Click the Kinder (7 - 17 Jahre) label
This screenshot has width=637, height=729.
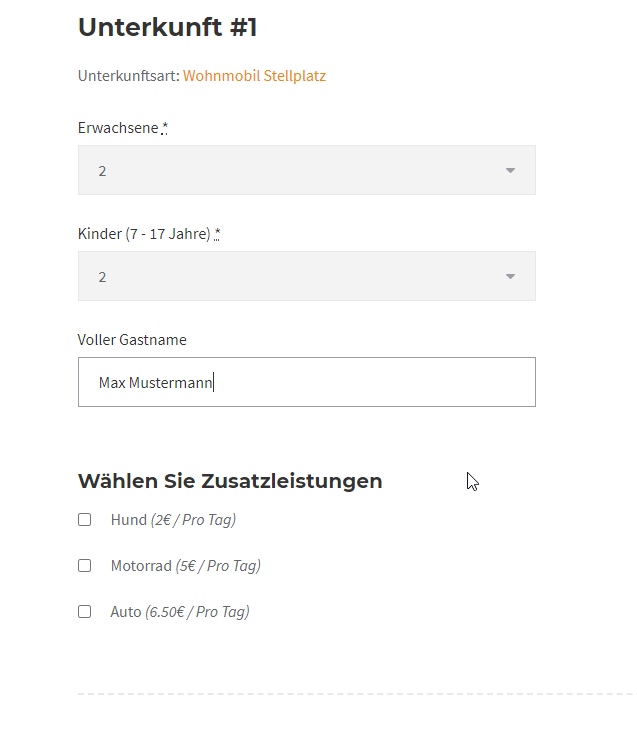pyautogui.click(x=144, y=234)
